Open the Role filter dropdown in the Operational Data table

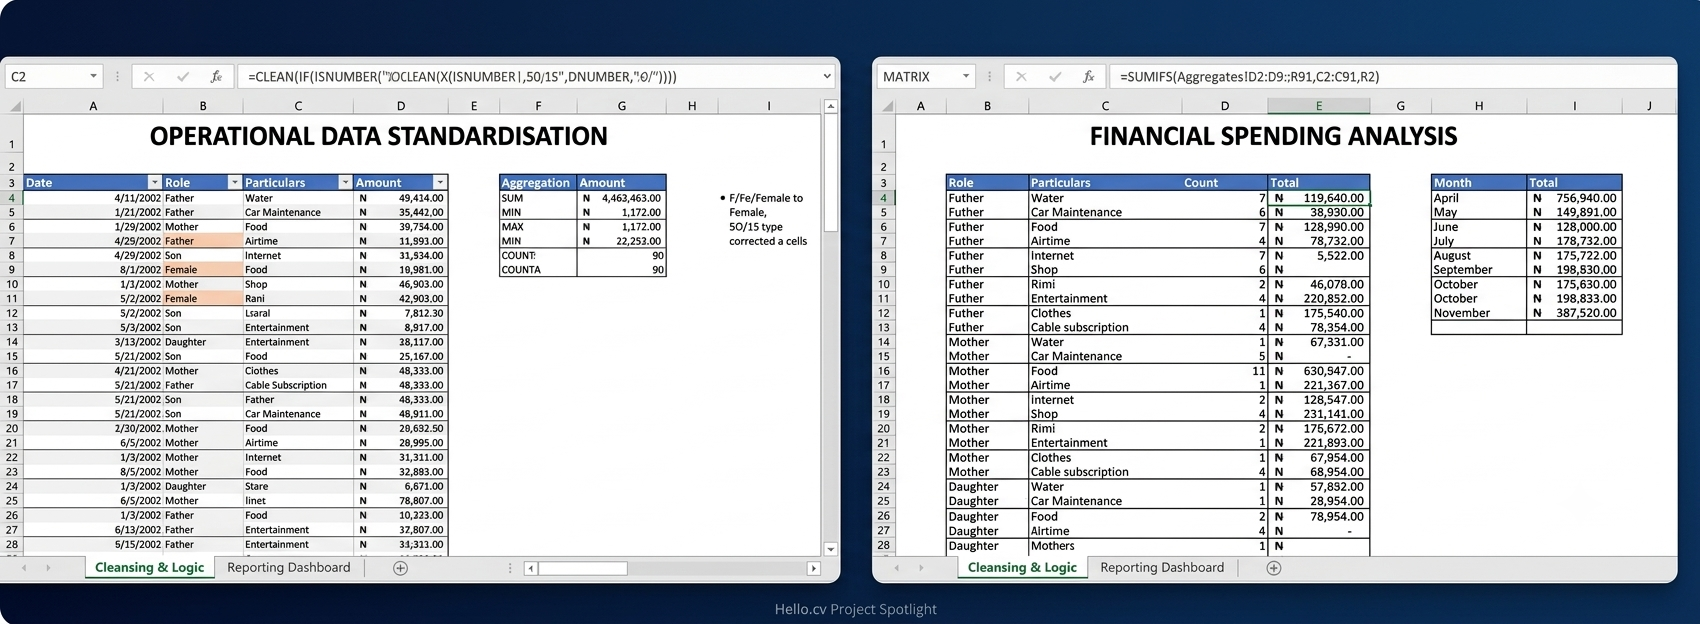[x=234, y=183]
